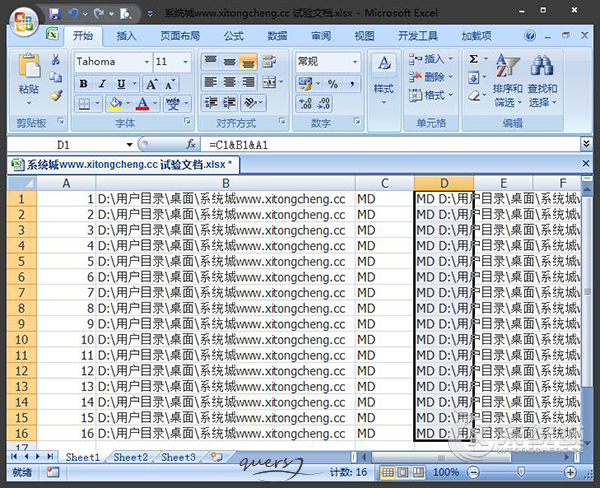Click AutoSum sigma icon
This screenshot has height=488, width=600.
point(474,59)
